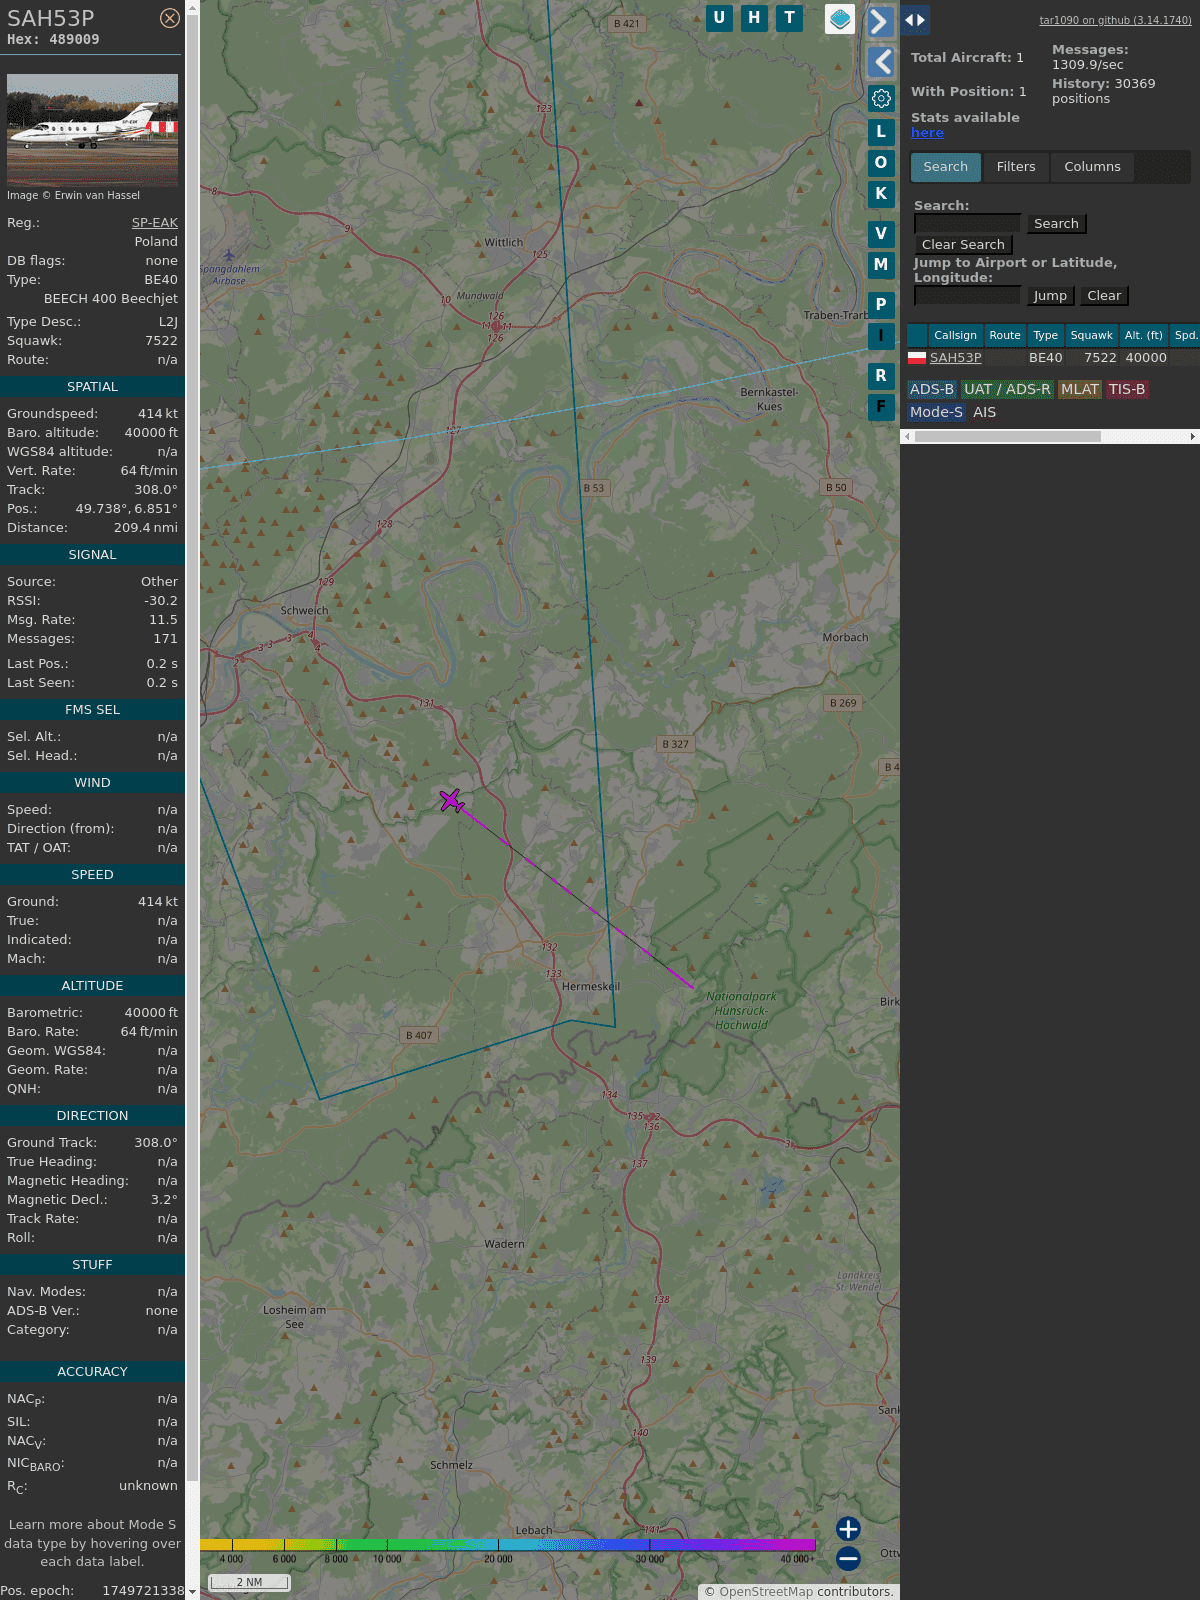Sort table by Squawk column
The image size is (1200, 1600).
pos(1091,336)
